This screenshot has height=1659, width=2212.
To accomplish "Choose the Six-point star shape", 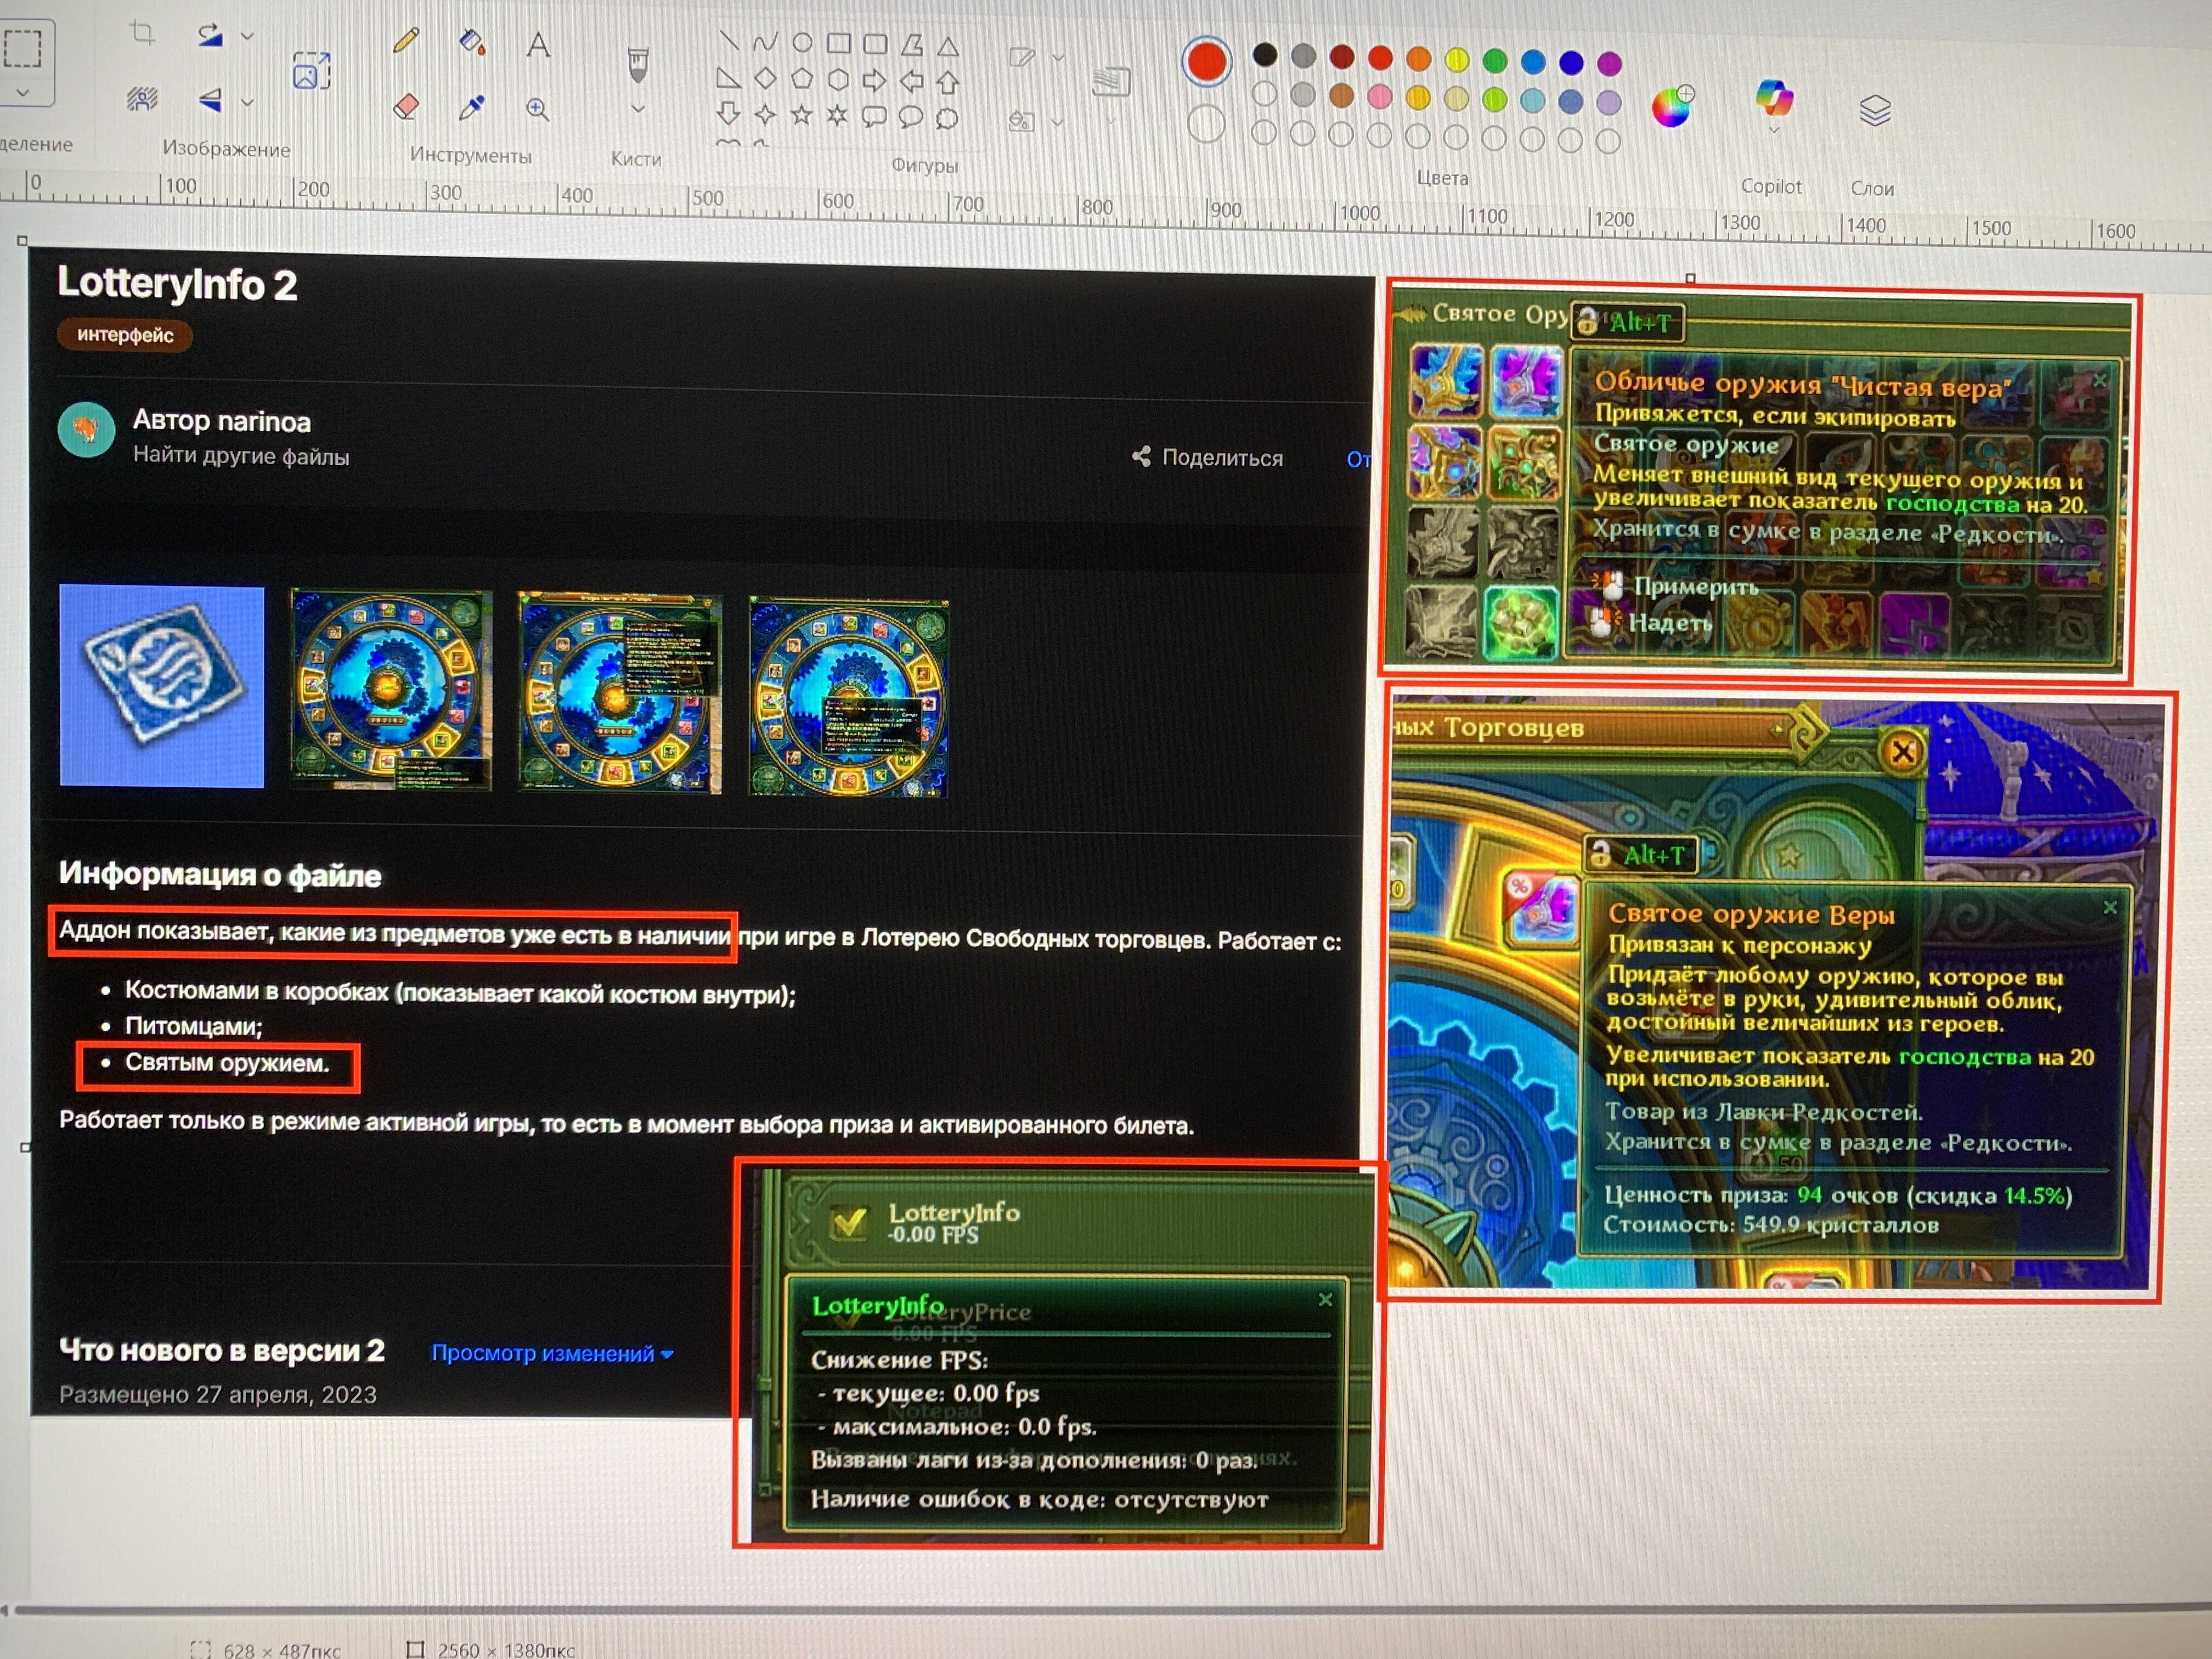I will [x=838, y=117].
